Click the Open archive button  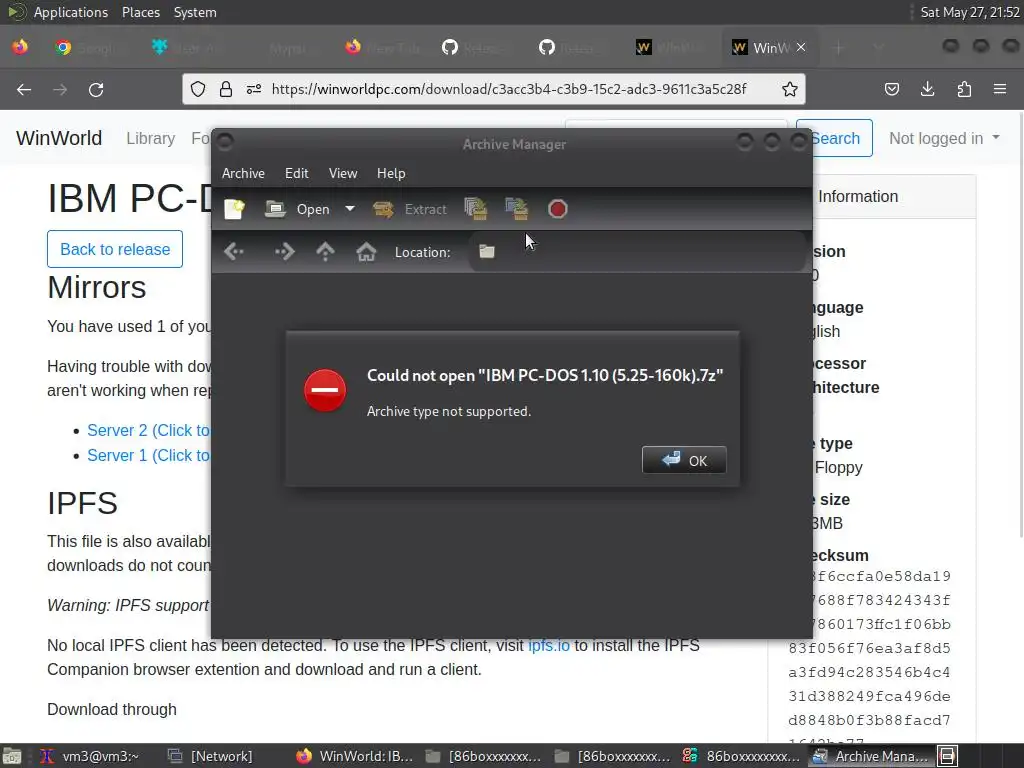tap(297, 209)
